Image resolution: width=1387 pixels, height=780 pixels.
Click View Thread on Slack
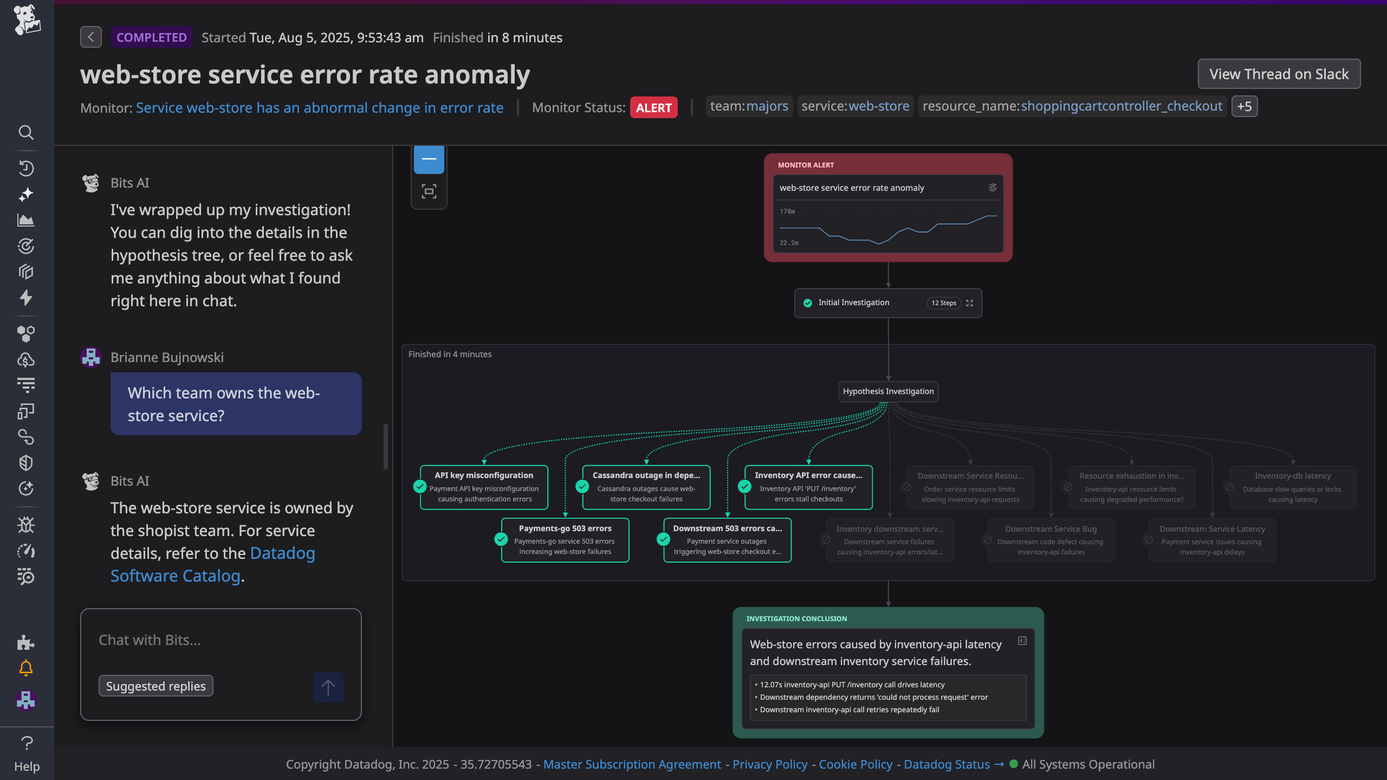tap(1279, 74)
